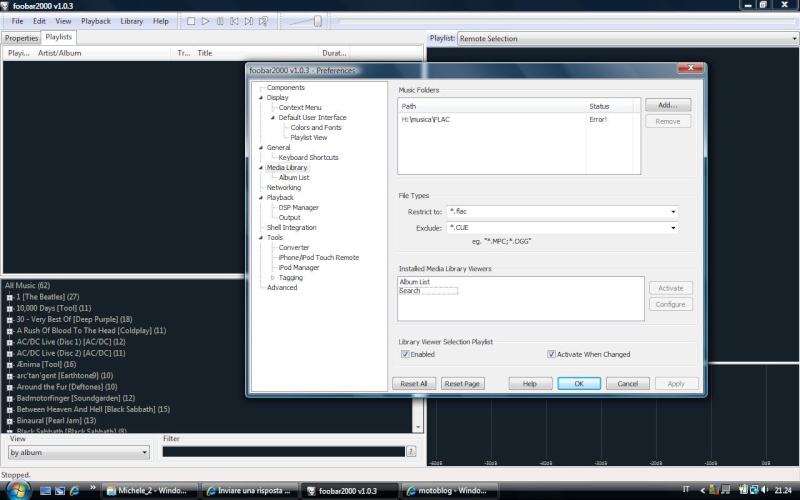Switch to the Playlists tab
The height and width of the screenshot is (500, 800).
(59, 37)
